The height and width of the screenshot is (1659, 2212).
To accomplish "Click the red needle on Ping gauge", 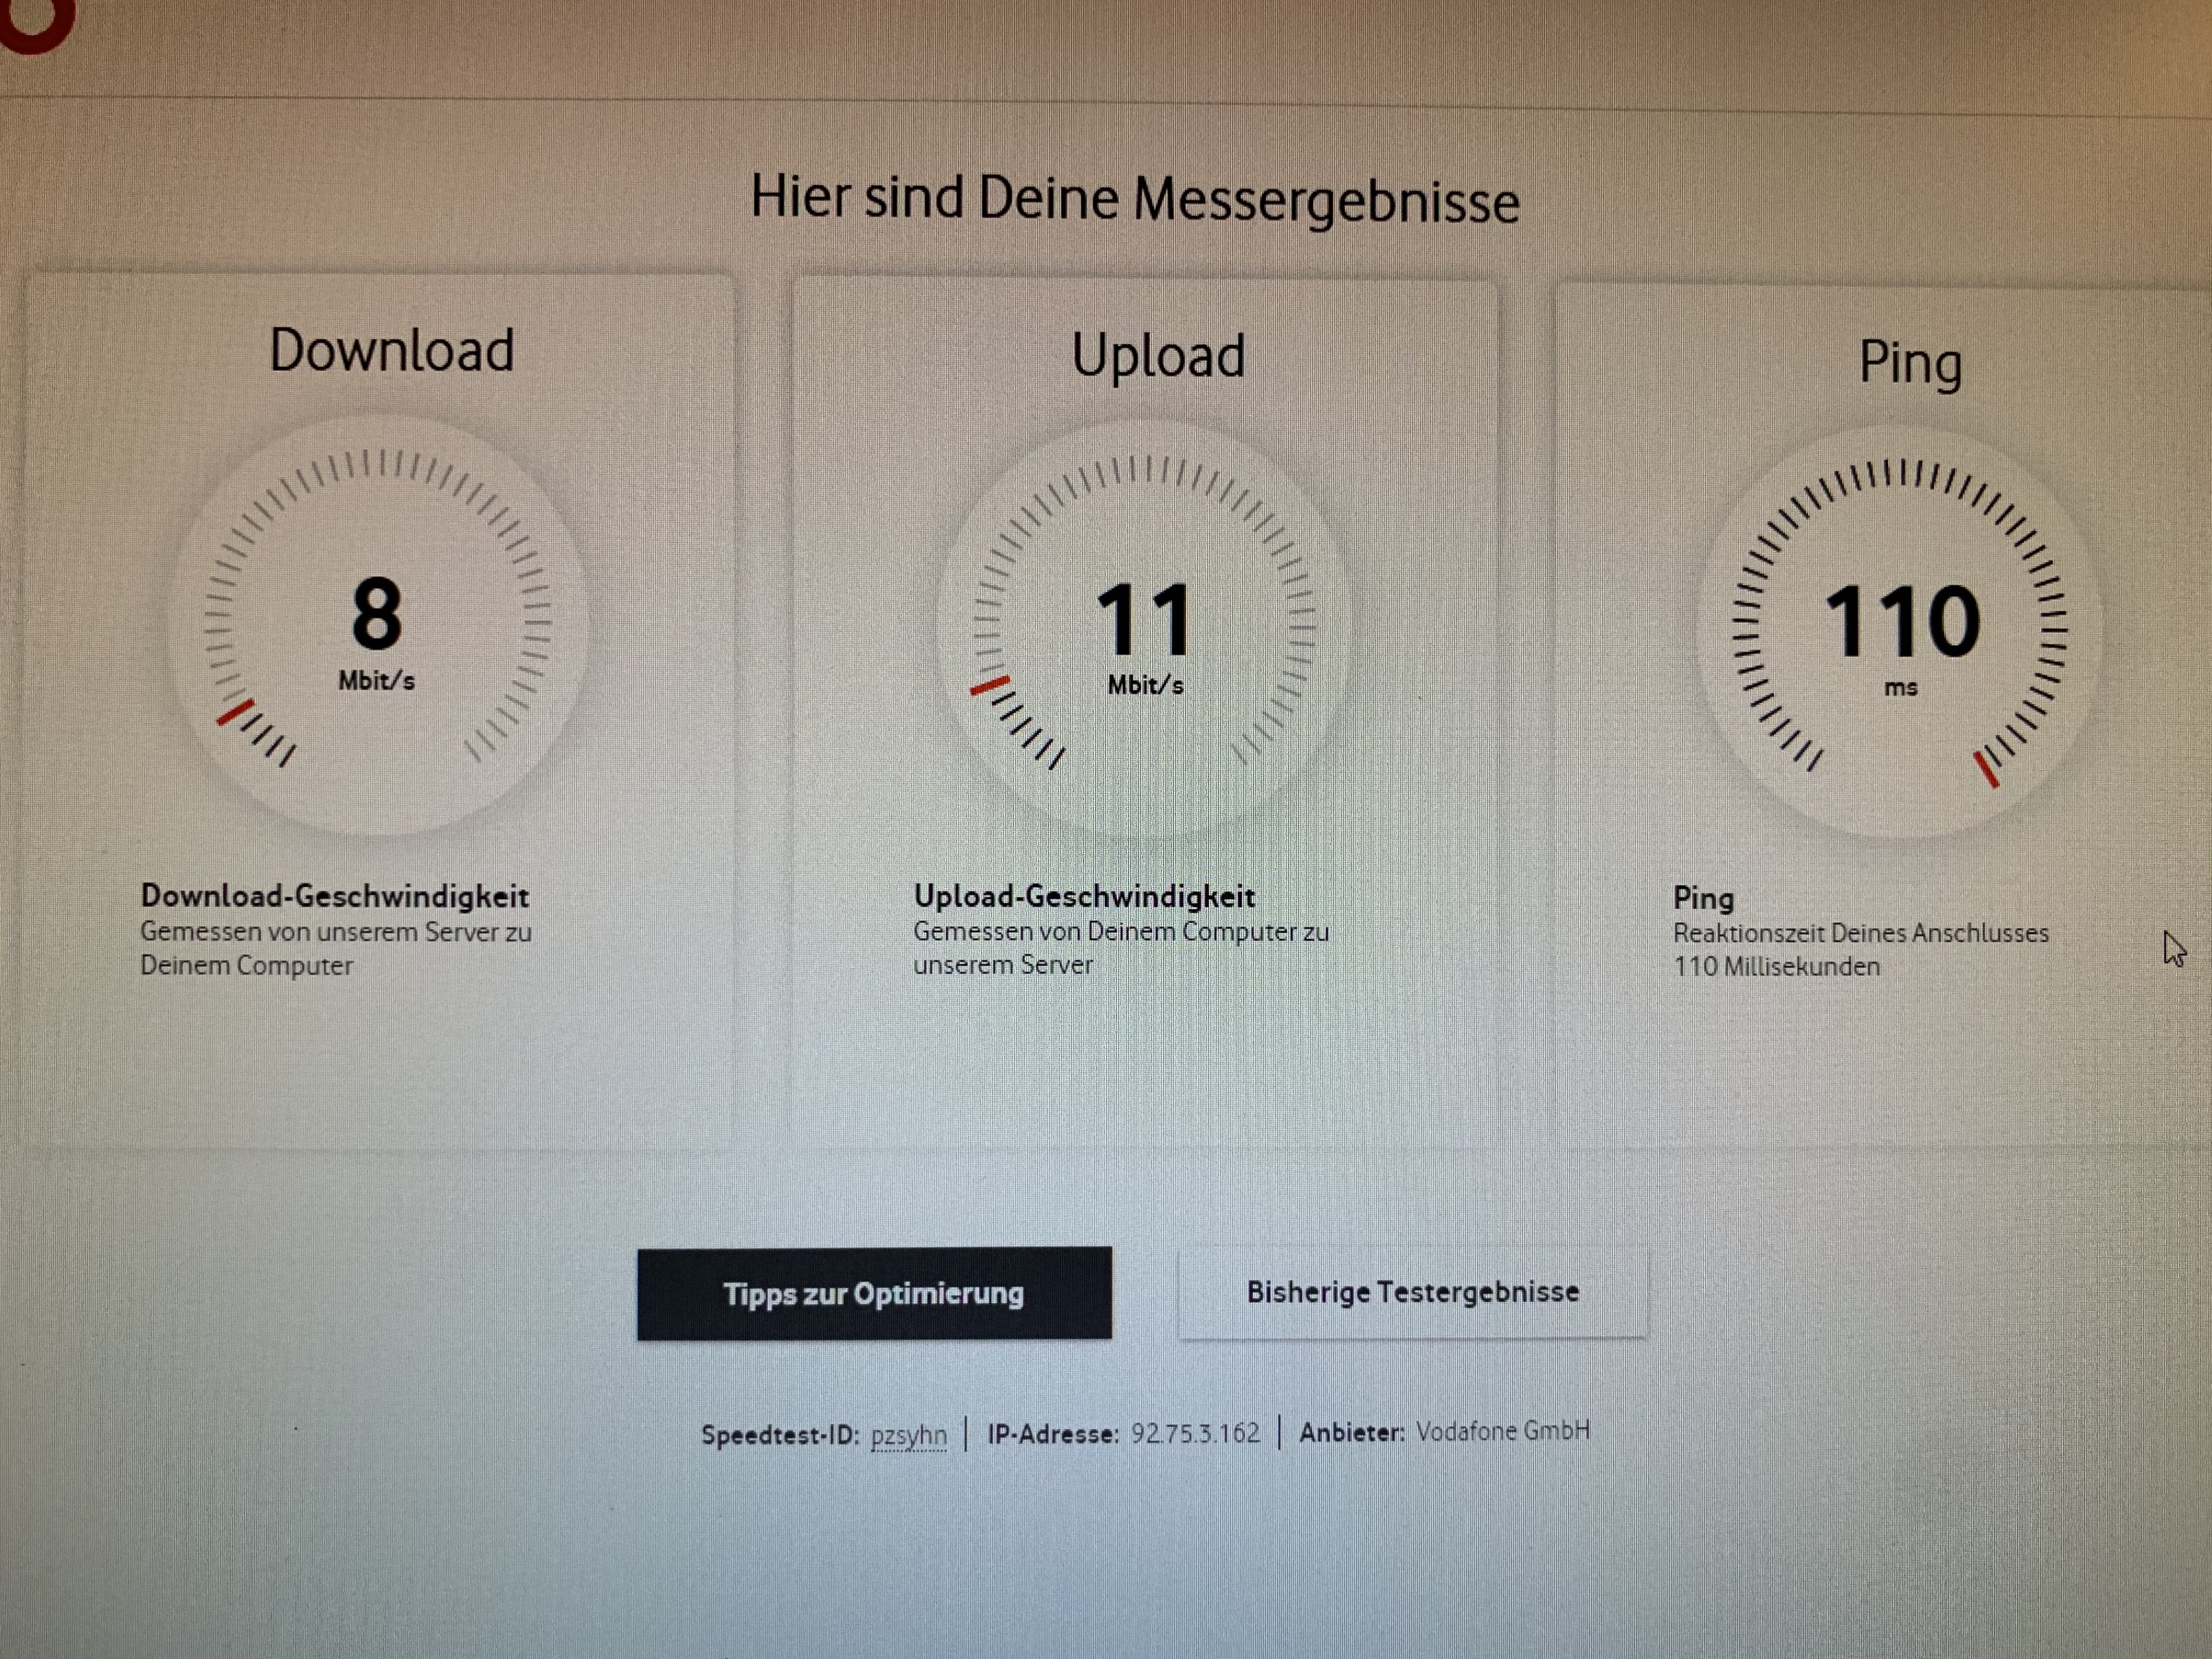I will point(1986,769).
